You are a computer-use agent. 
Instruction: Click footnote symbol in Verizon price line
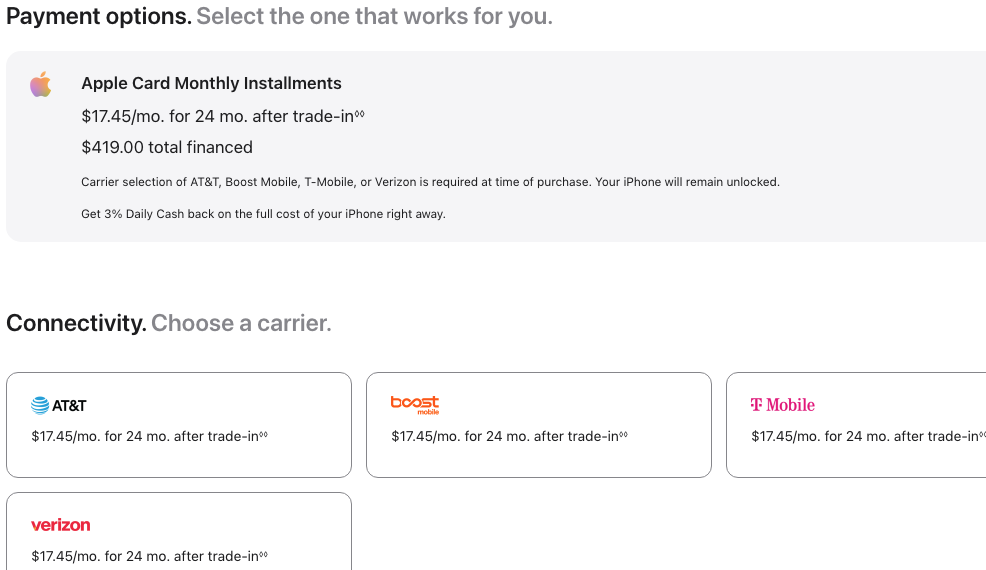[264, 555]
